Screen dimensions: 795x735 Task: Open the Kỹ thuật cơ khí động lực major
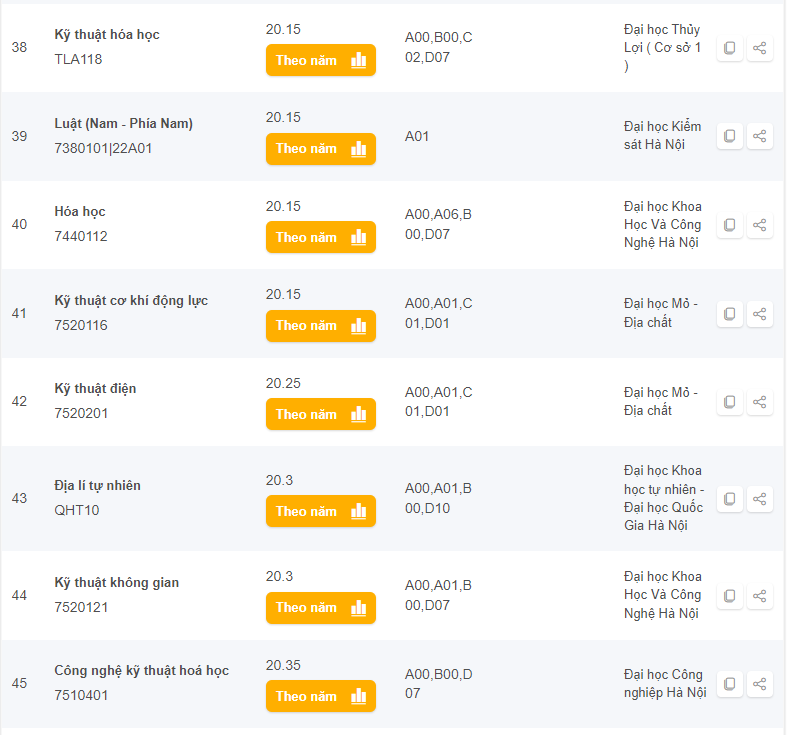coord(131,301)
